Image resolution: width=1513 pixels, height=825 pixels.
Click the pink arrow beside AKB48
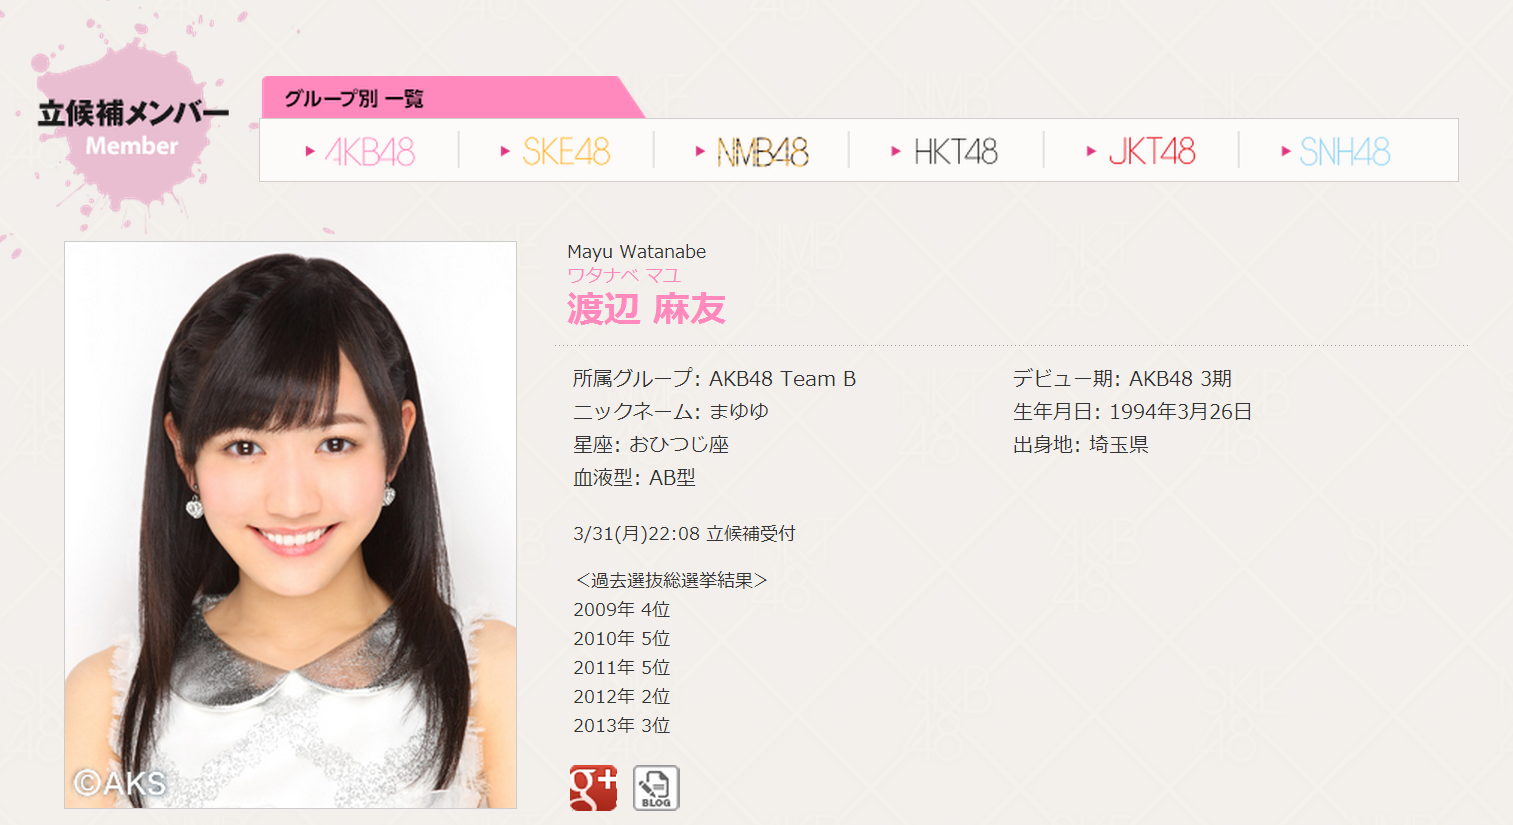click(x=310, y=151)
